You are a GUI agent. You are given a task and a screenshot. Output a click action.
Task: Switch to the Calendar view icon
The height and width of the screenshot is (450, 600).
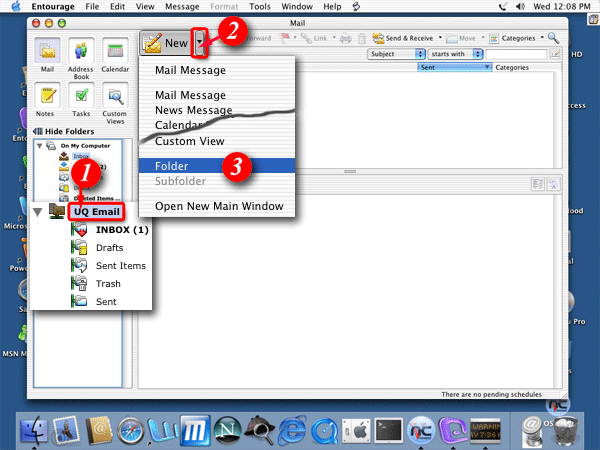pyautogui.click(x=115, y=55)
